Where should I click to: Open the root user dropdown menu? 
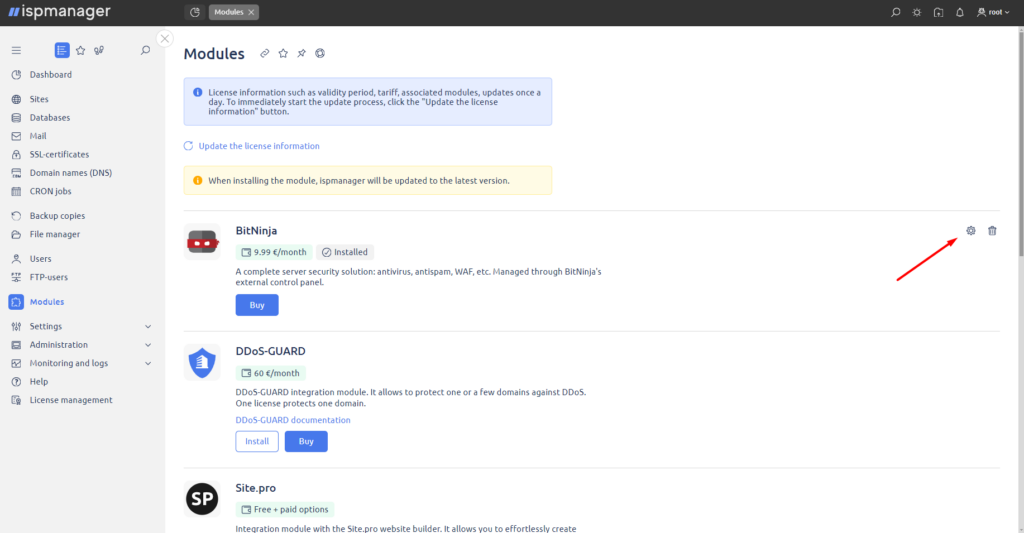point(993,12)
